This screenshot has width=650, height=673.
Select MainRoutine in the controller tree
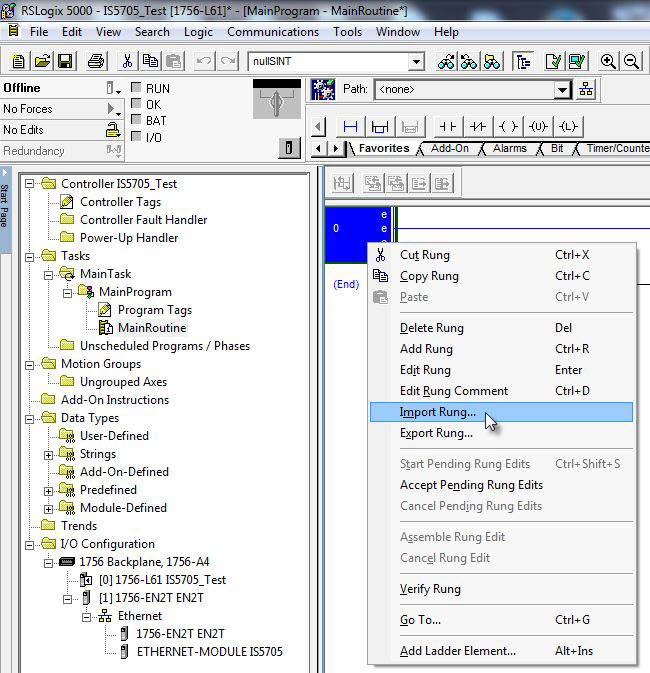(x=151, y=328)
